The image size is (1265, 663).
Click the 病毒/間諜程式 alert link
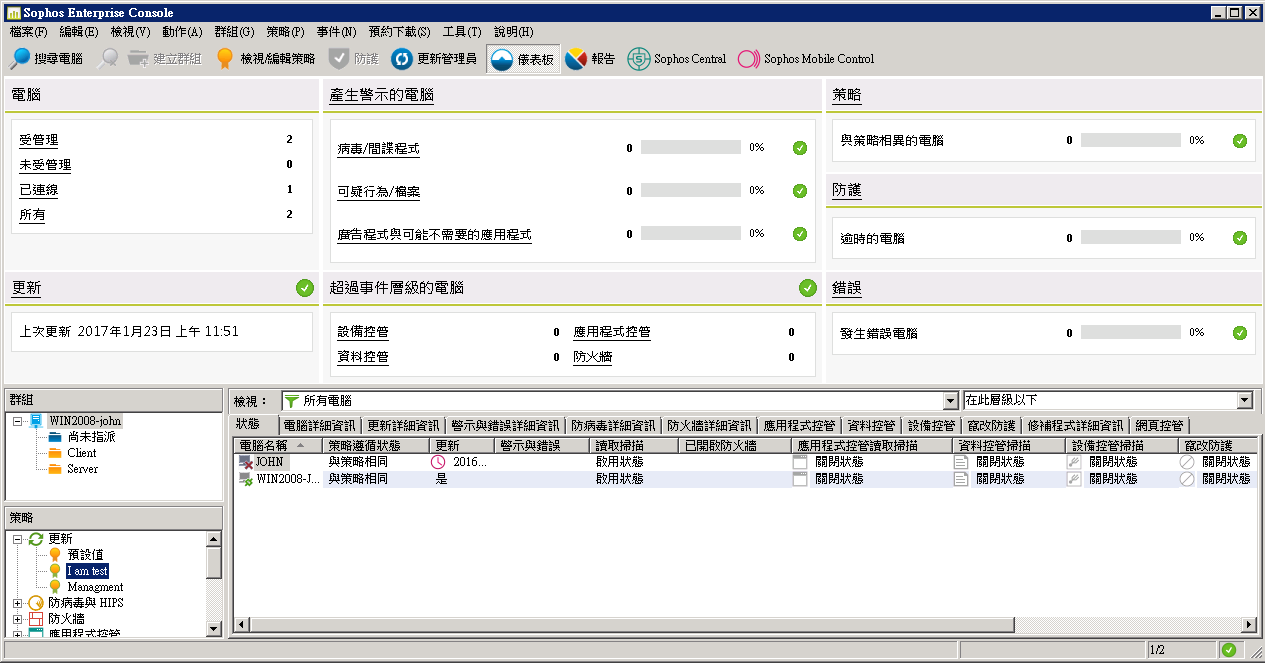[378, 148]
